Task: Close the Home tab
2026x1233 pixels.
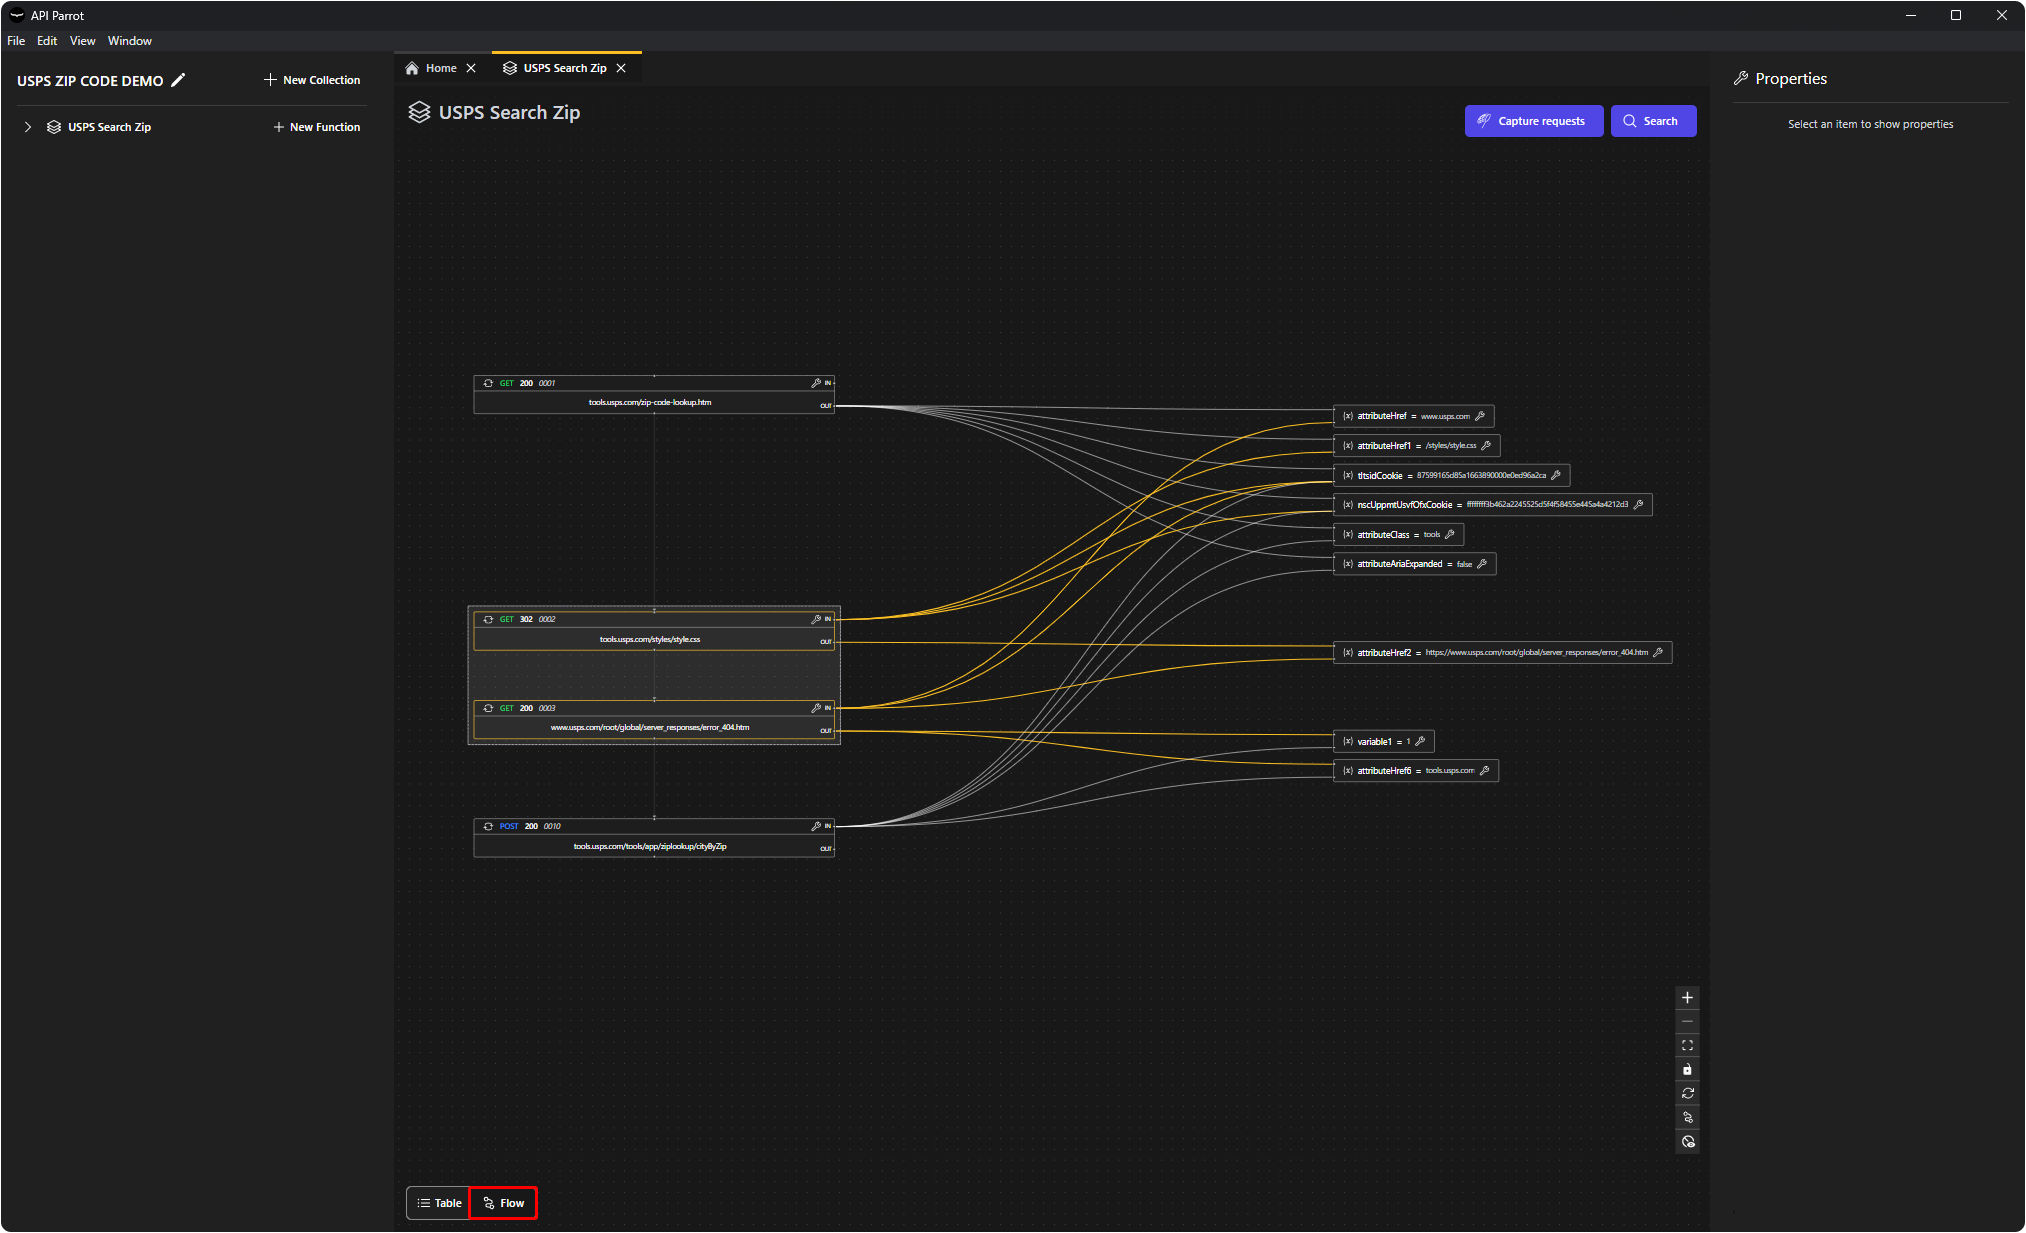Action: [x=471, y=68]
